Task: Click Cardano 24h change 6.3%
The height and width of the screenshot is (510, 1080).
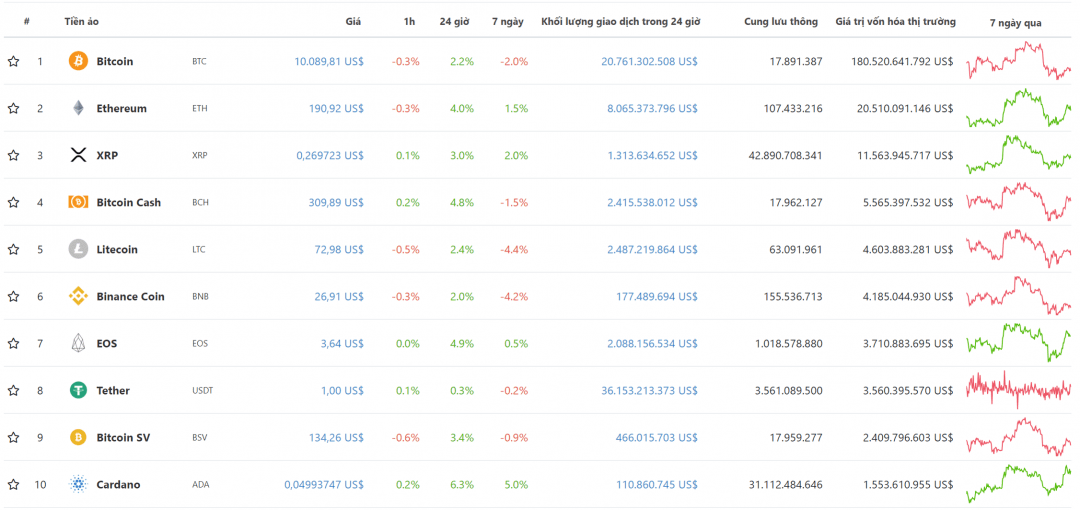Action: [x=461, y=484]
